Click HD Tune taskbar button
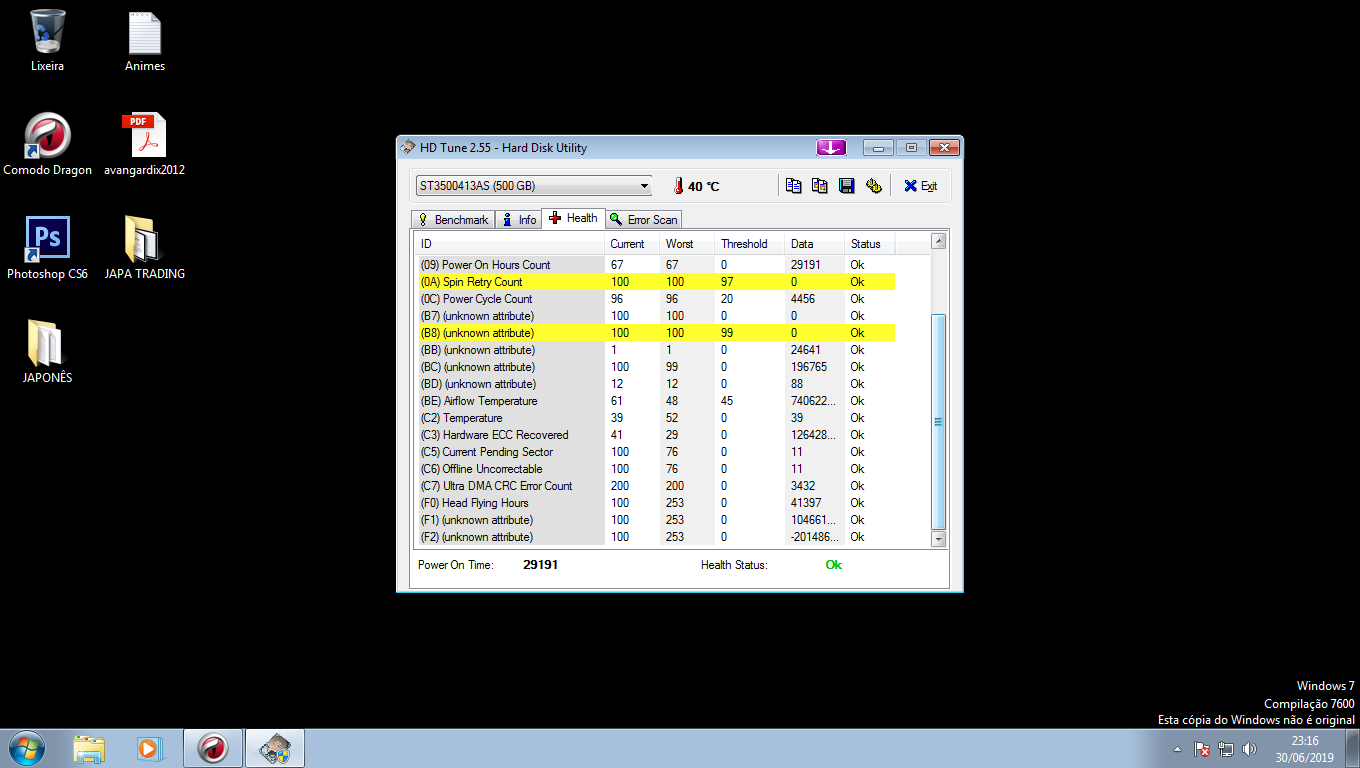The image size is (1360, 768). coord(275,748)
